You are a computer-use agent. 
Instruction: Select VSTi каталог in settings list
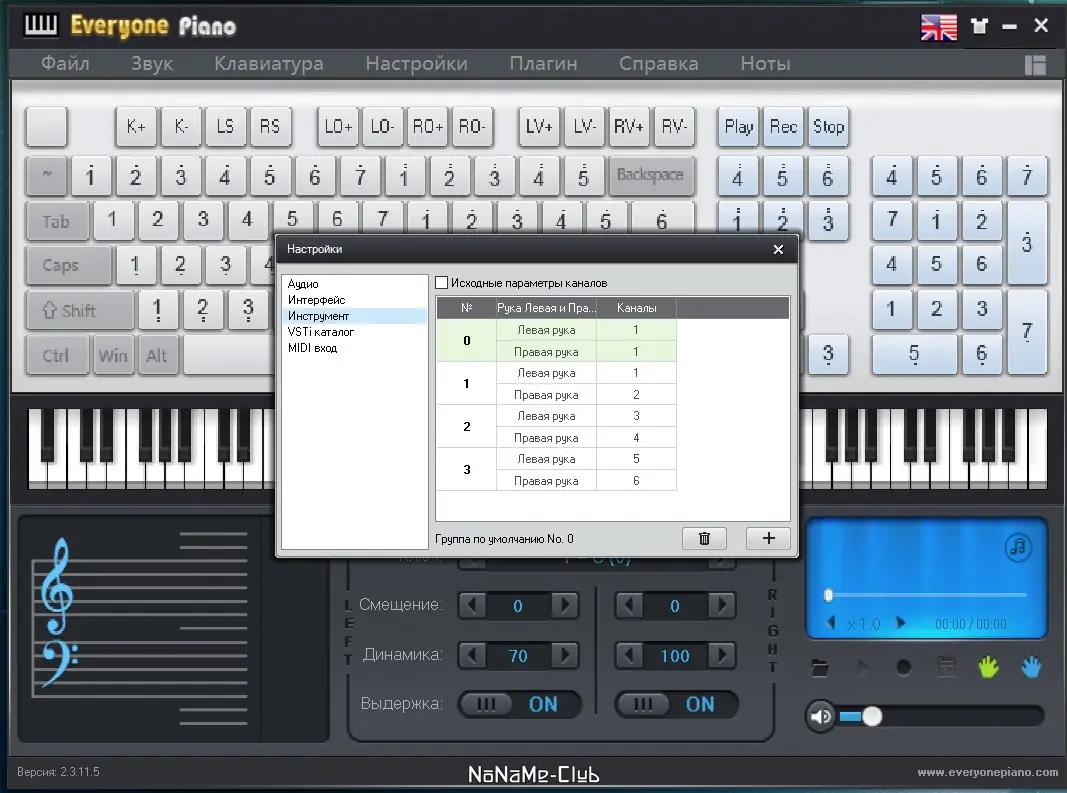(321, 331)
